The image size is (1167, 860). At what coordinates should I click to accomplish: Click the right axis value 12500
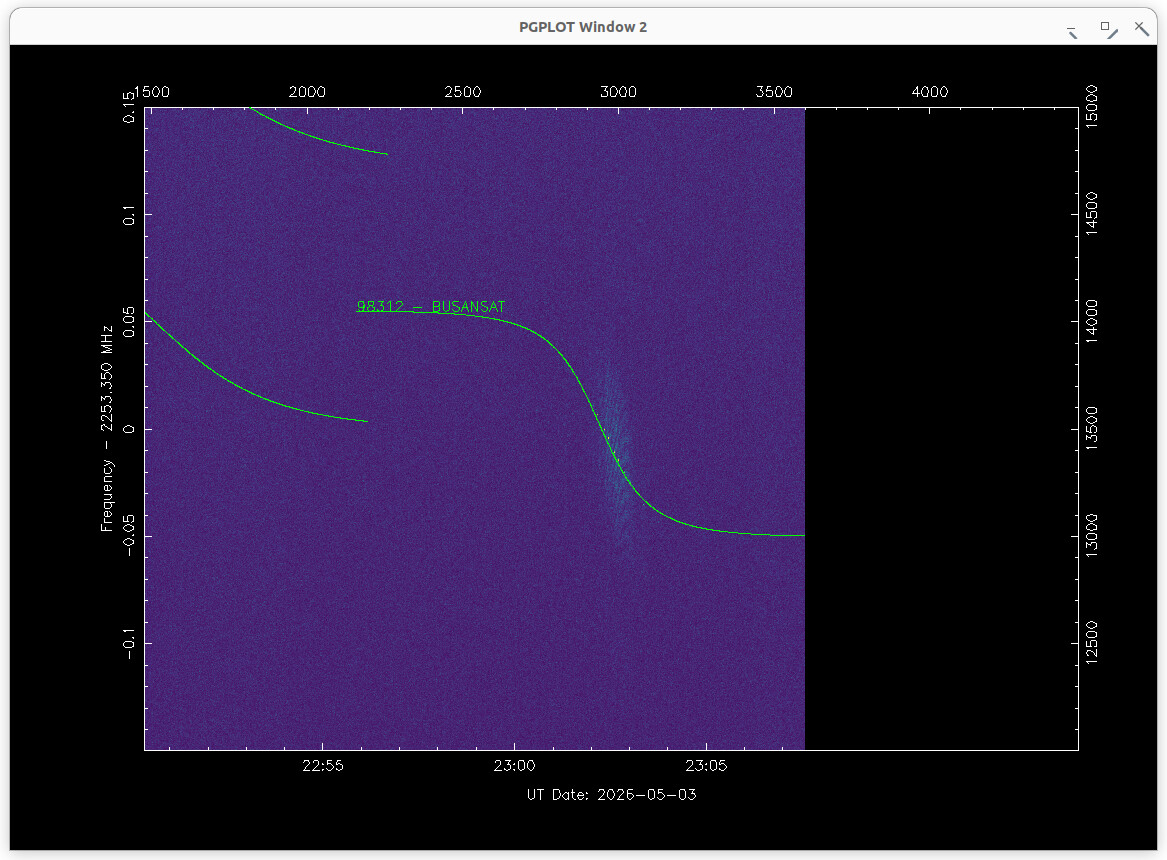pyautogui.click(x=1092, y=643)
